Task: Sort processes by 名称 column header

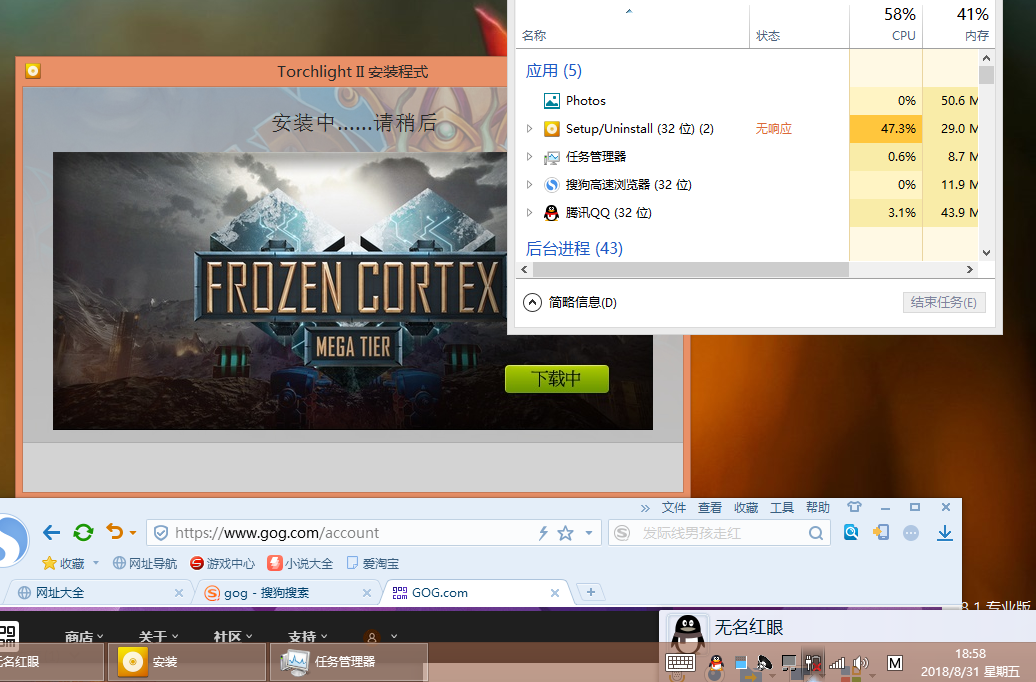Action: [x=632, y=26]
